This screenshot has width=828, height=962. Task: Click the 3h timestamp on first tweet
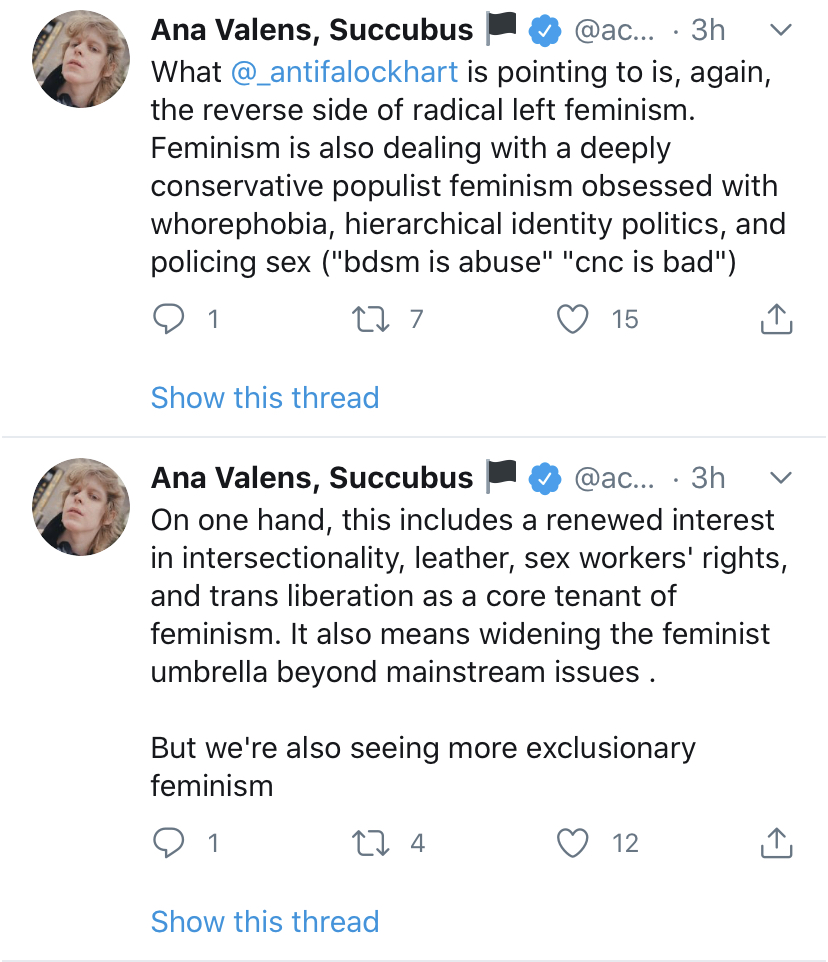point(708,31)
